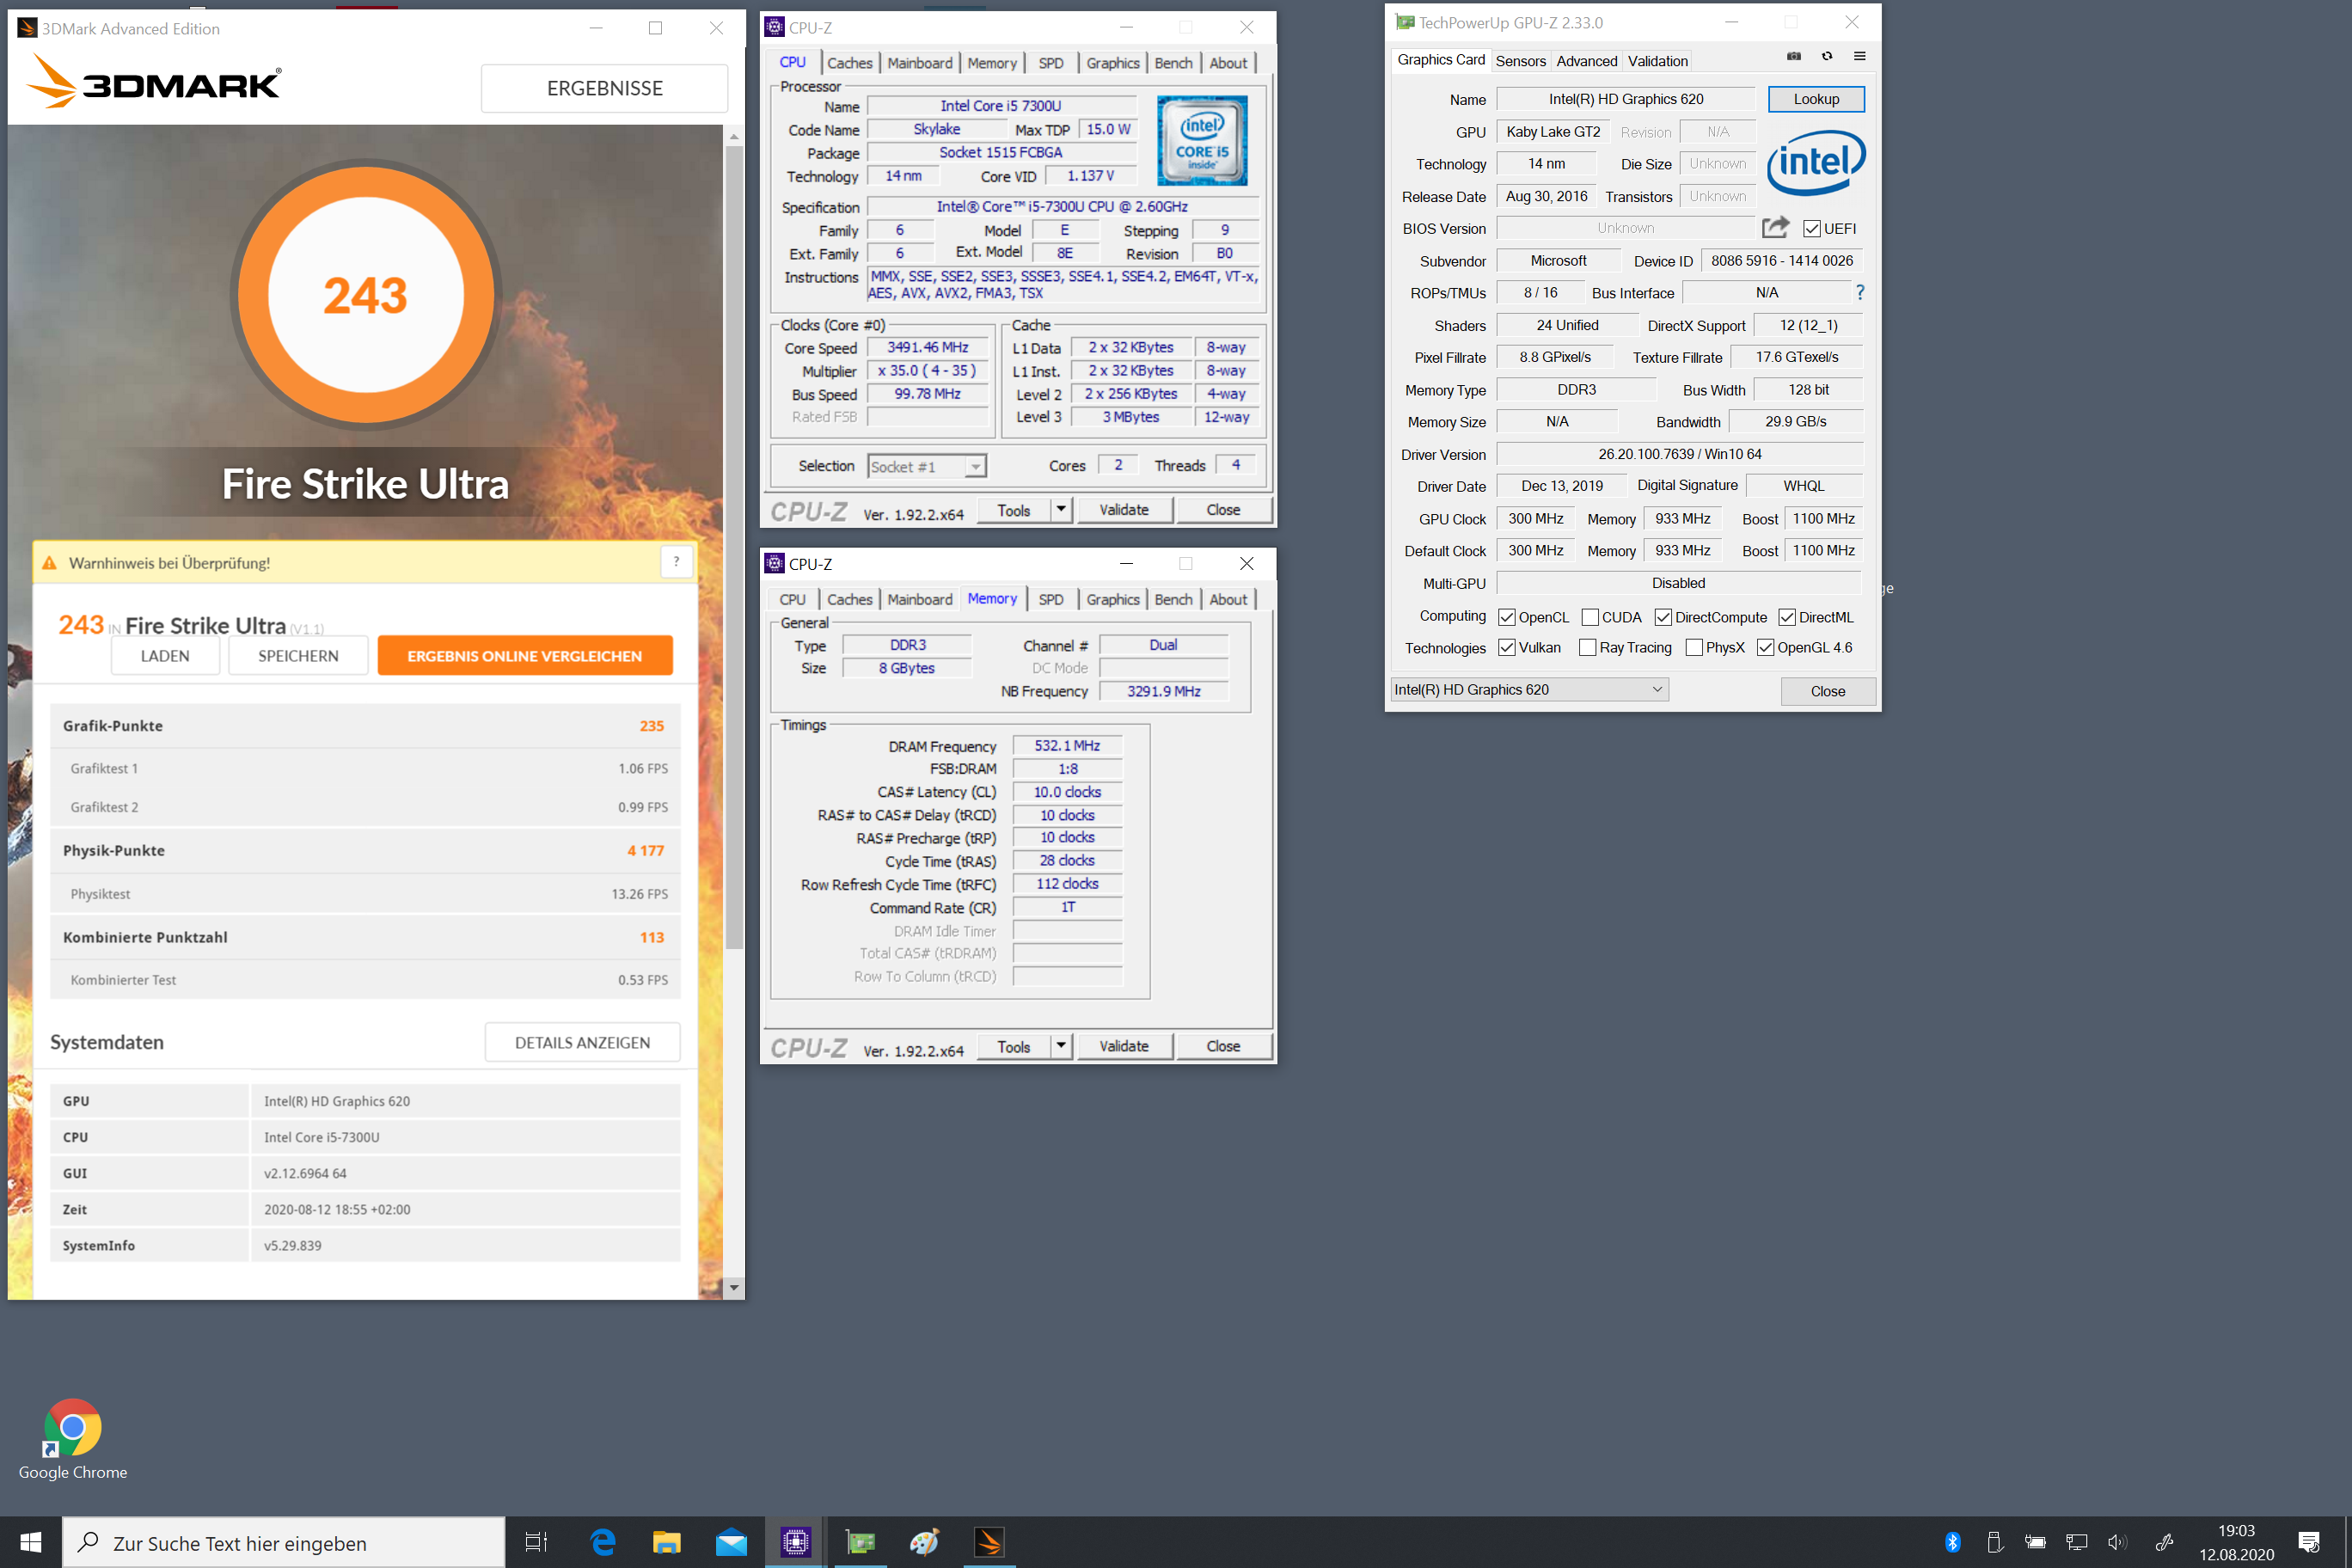Click Validate button in upper CPU-Z
The height and width of the screenshot is (1568, 2352).
pos(1124,510)
